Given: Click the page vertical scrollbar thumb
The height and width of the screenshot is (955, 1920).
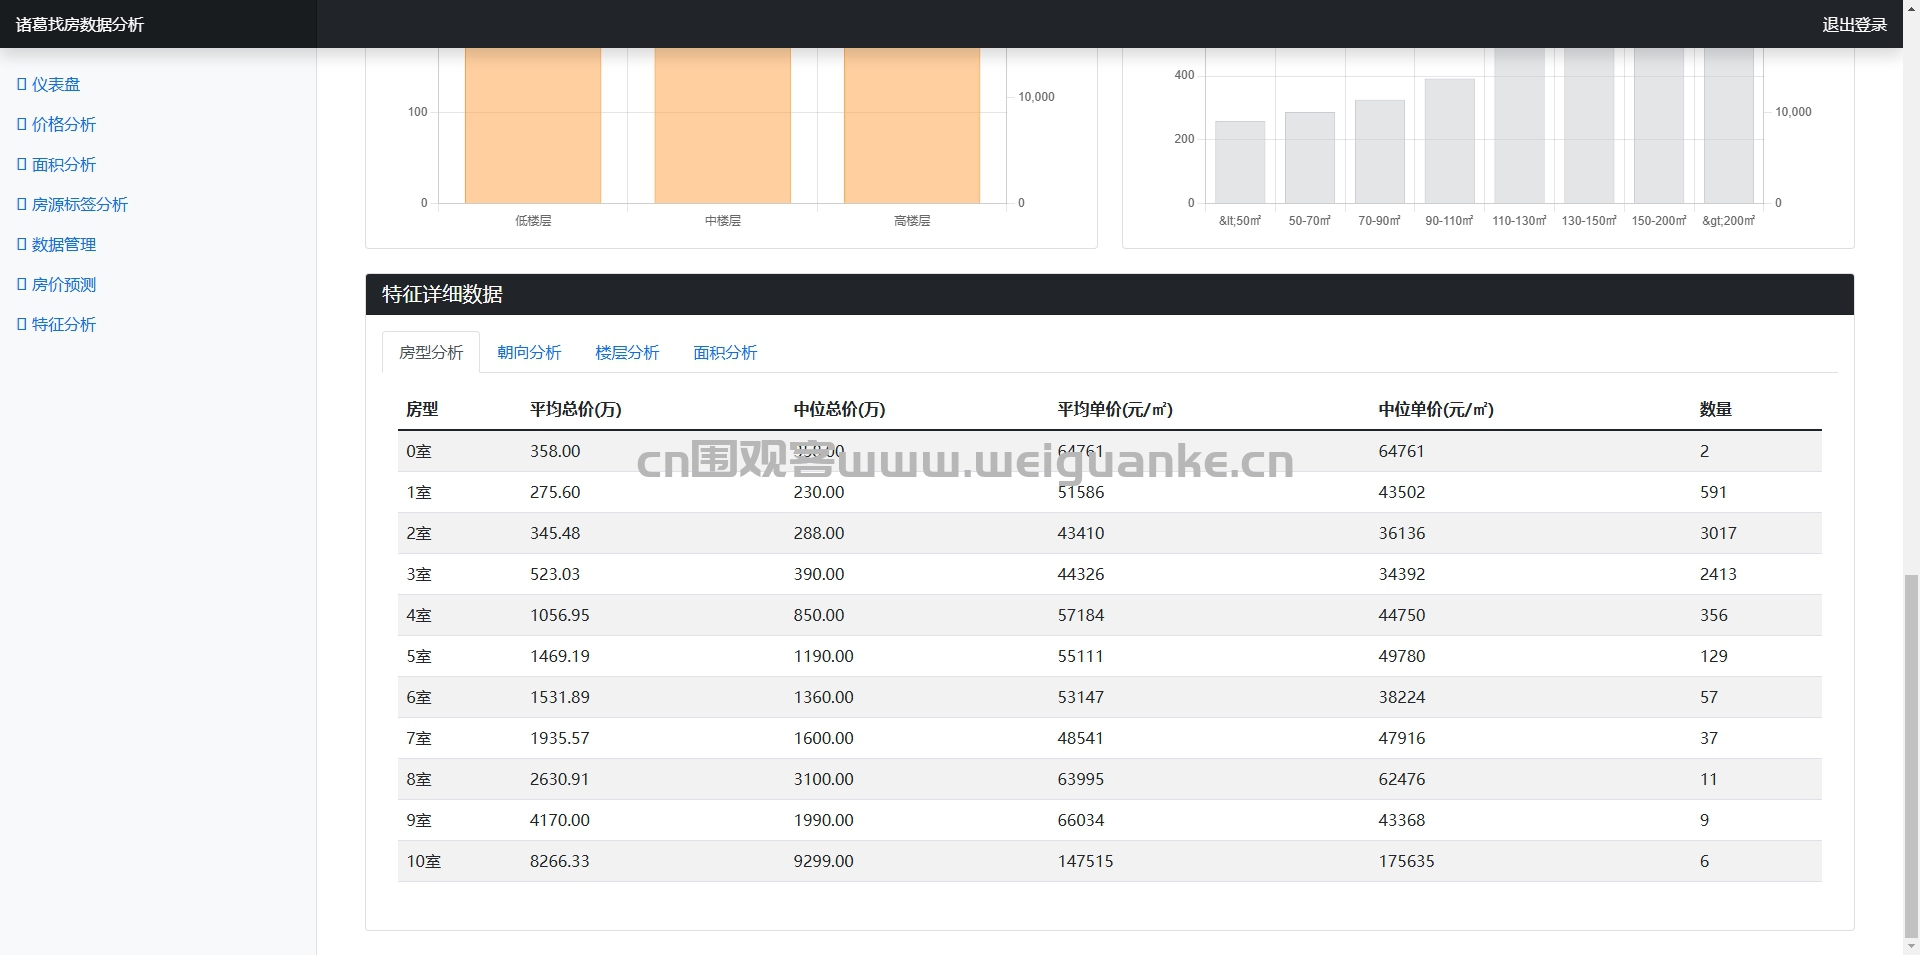Looking at the screenshot, I should [1911, 755].
